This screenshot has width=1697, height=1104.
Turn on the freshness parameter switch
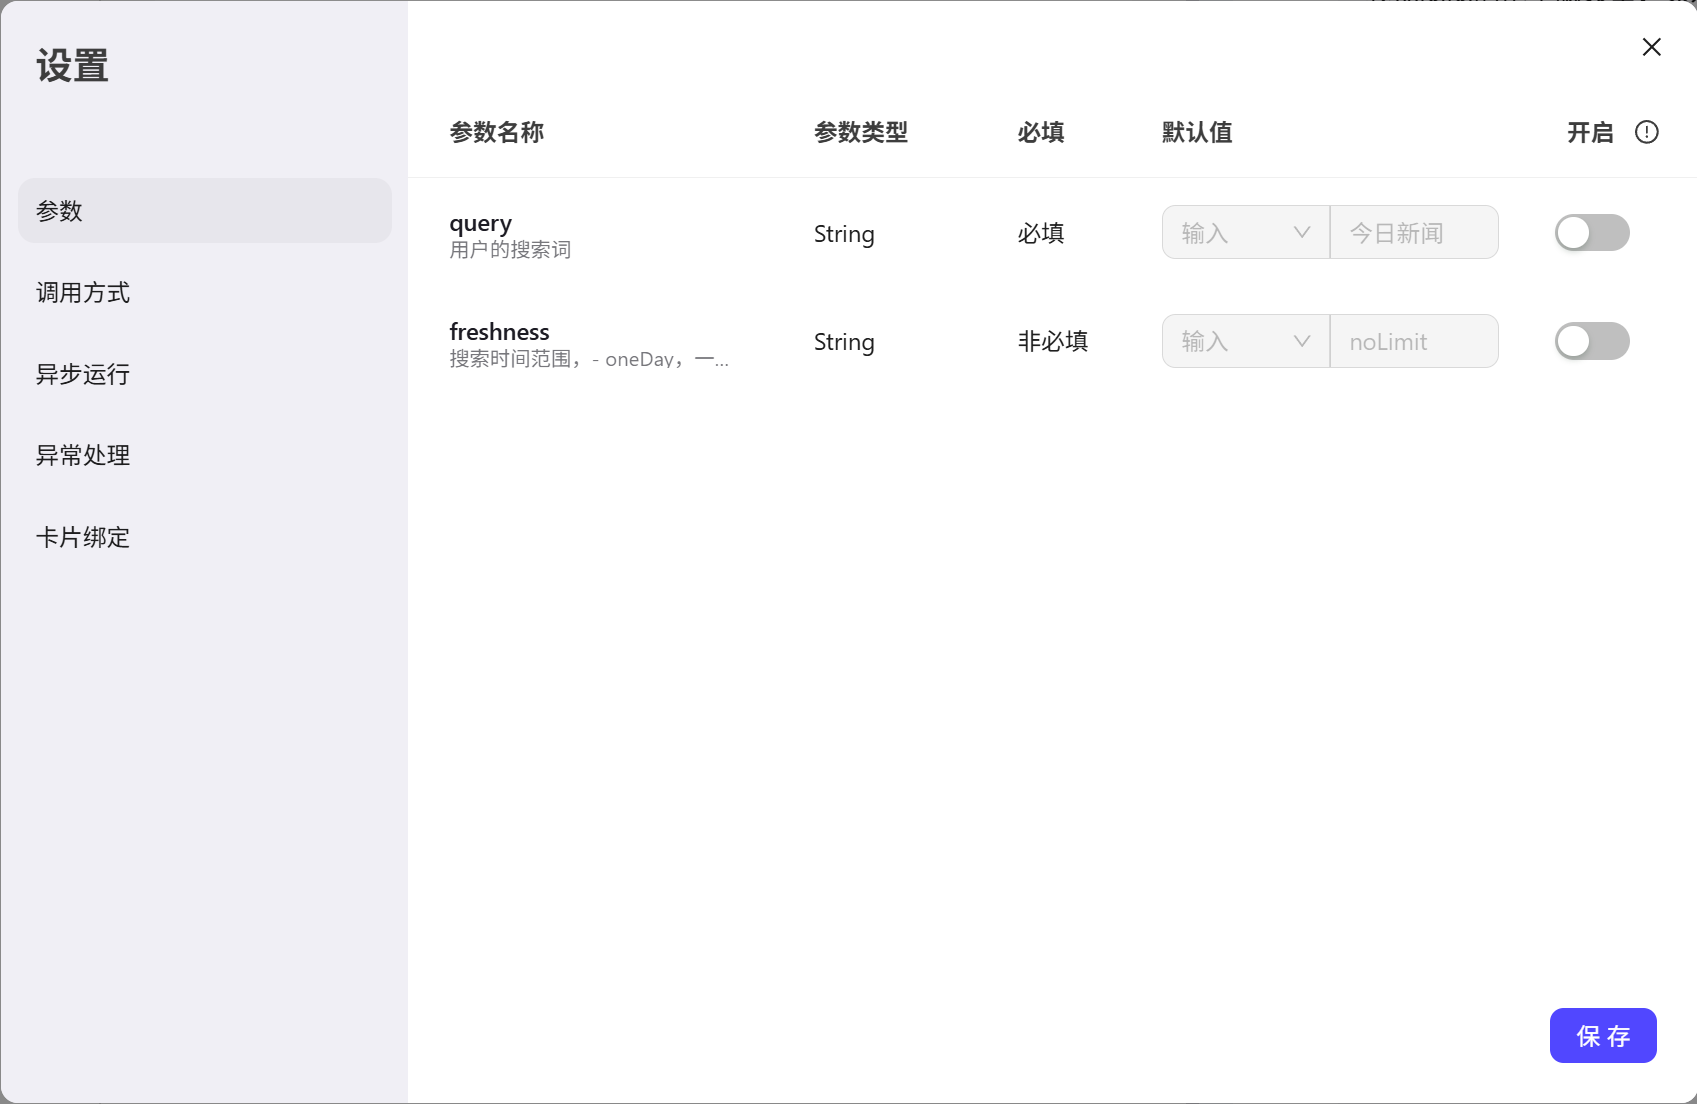coord(1591,341)
